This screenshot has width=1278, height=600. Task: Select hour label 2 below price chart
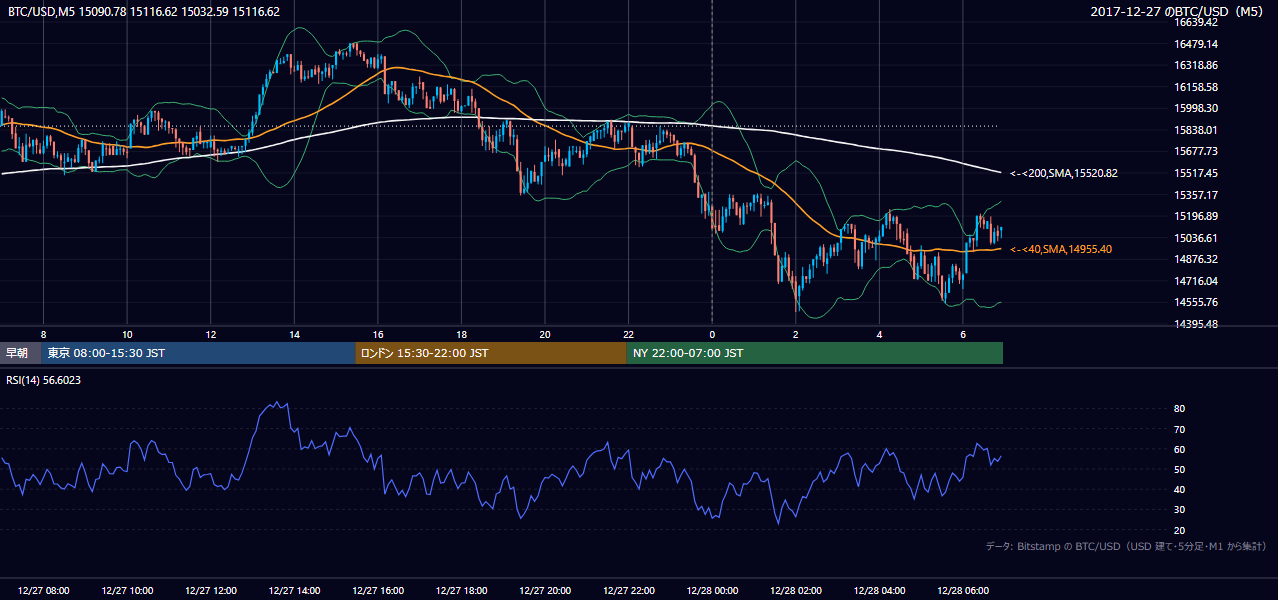point(795,334)
